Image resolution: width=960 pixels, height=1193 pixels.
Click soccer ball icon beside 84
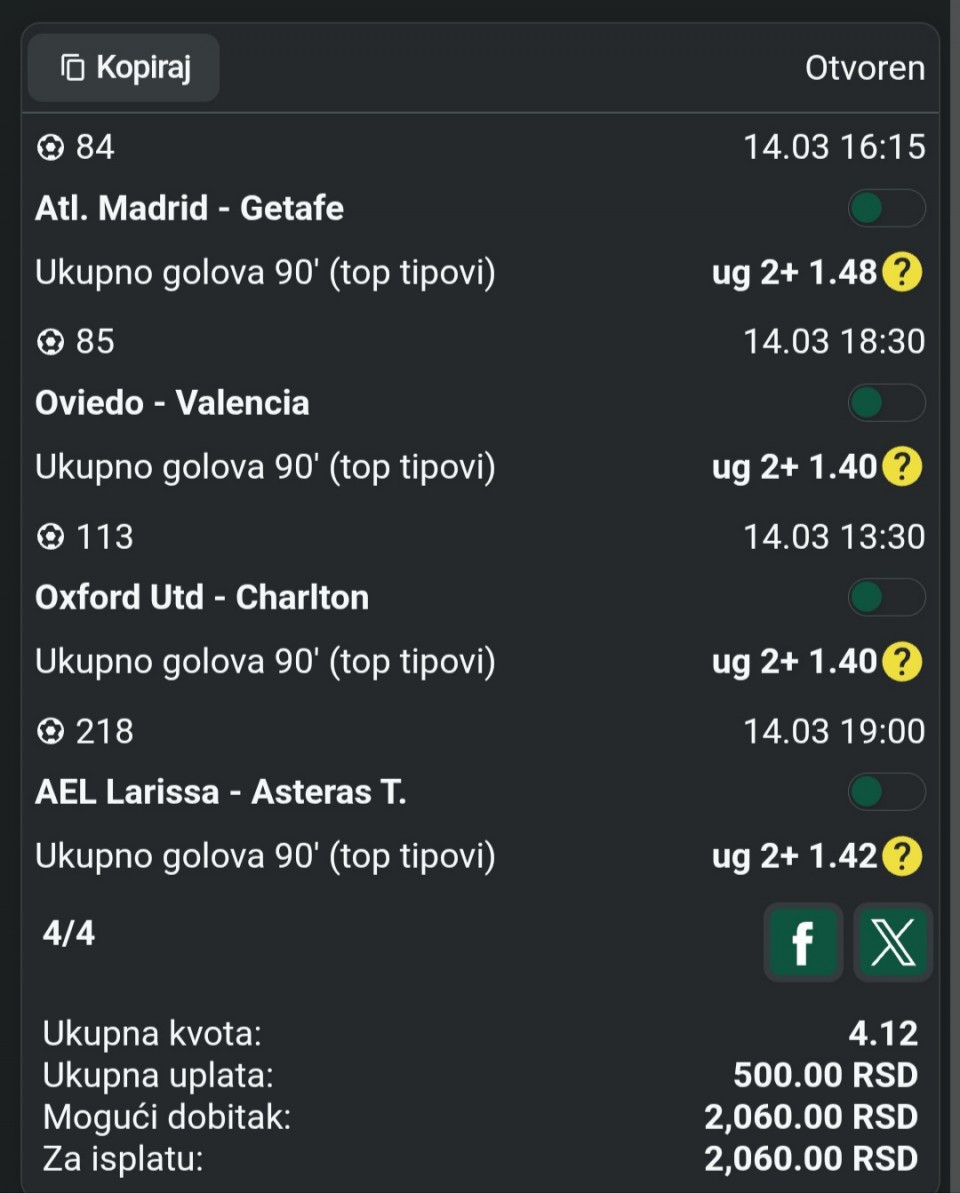[49, 148]
